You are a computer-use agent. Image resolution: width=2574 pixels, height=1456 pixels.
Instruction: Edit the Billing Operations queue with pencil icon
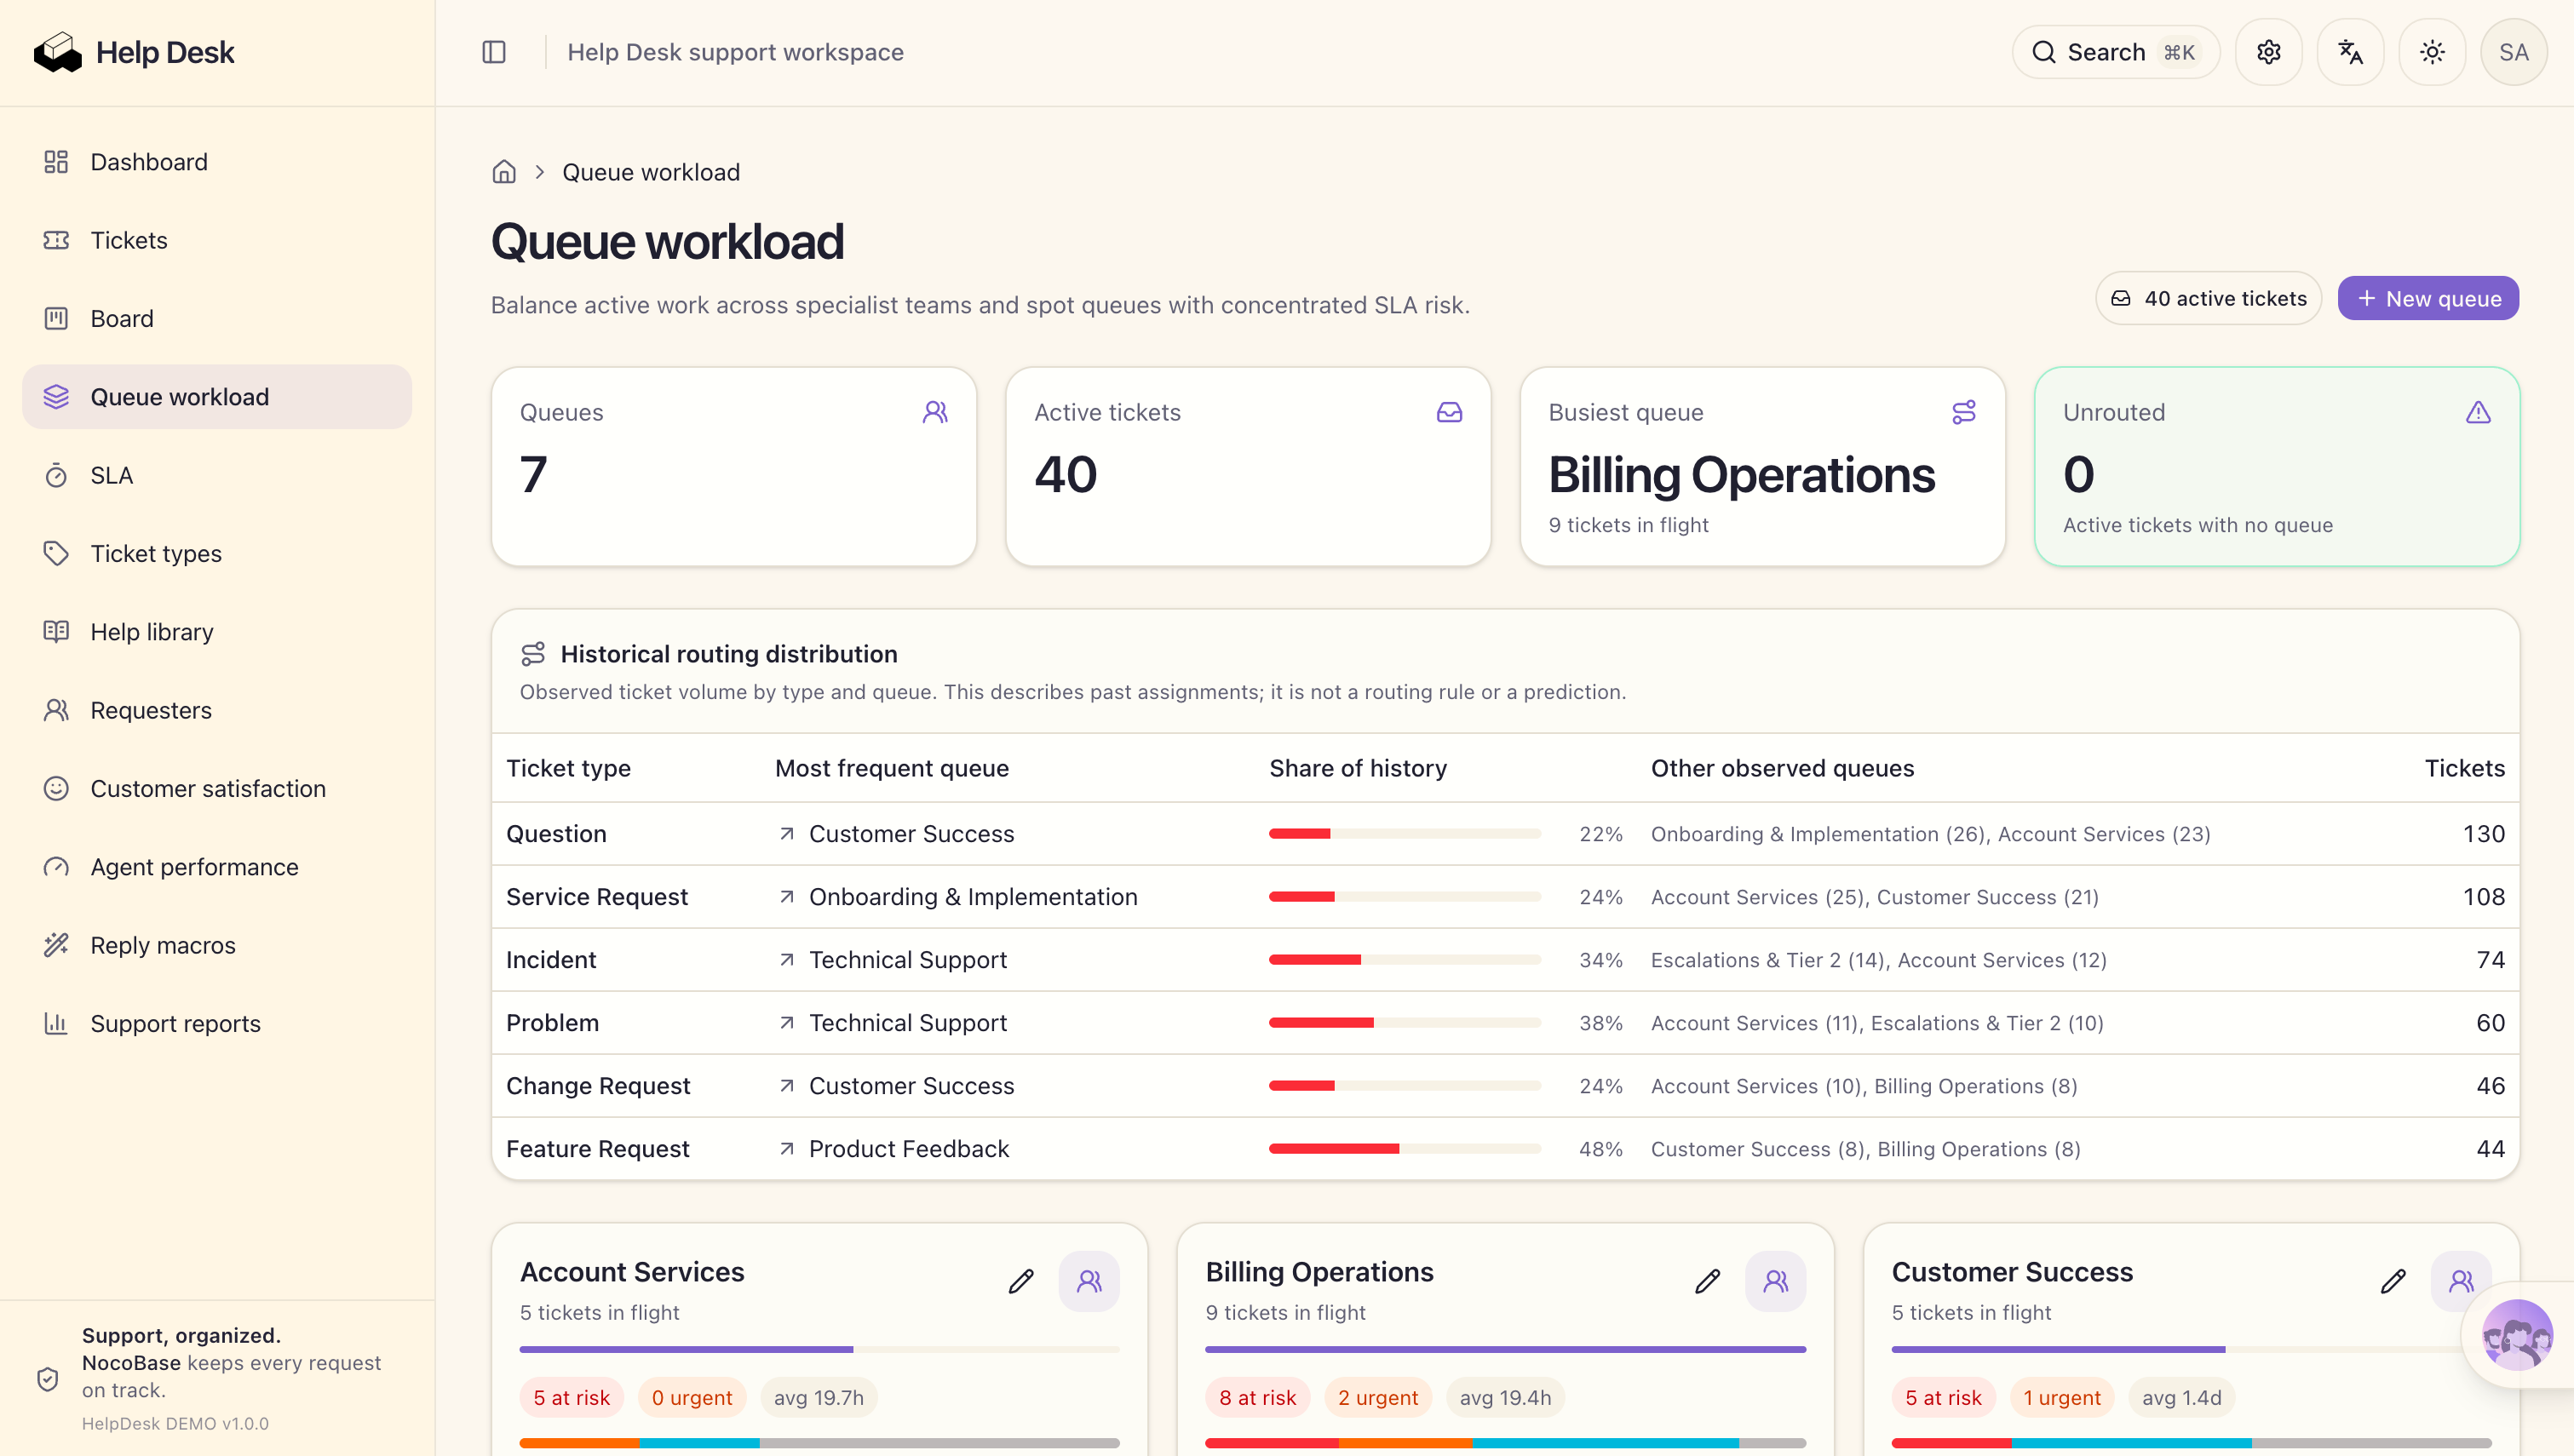pos(1708,1281)
